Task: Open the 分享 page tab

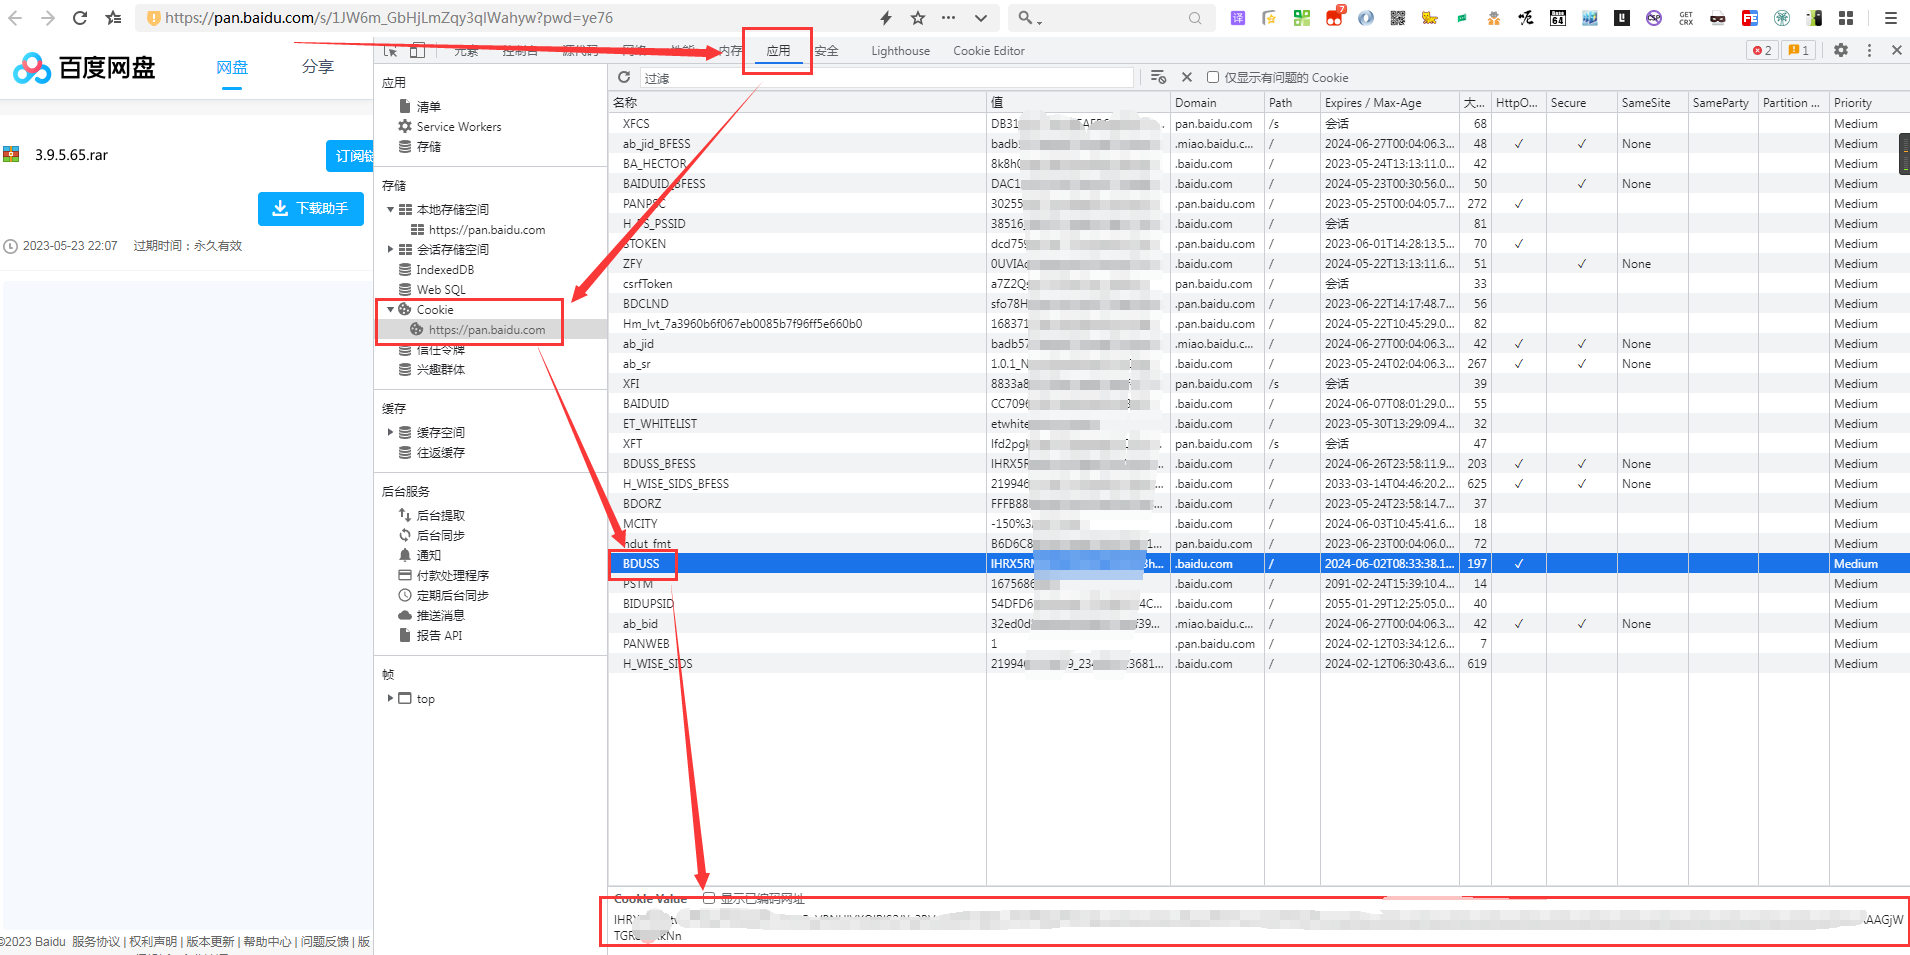Action: [318, 67]
